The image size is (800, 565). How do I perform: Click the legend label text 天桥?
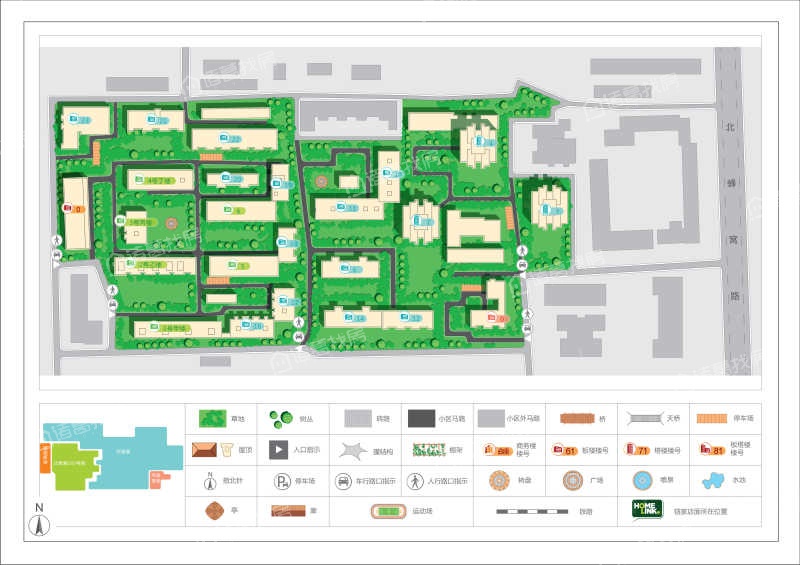pyautogui.click(x=673, y=419)
